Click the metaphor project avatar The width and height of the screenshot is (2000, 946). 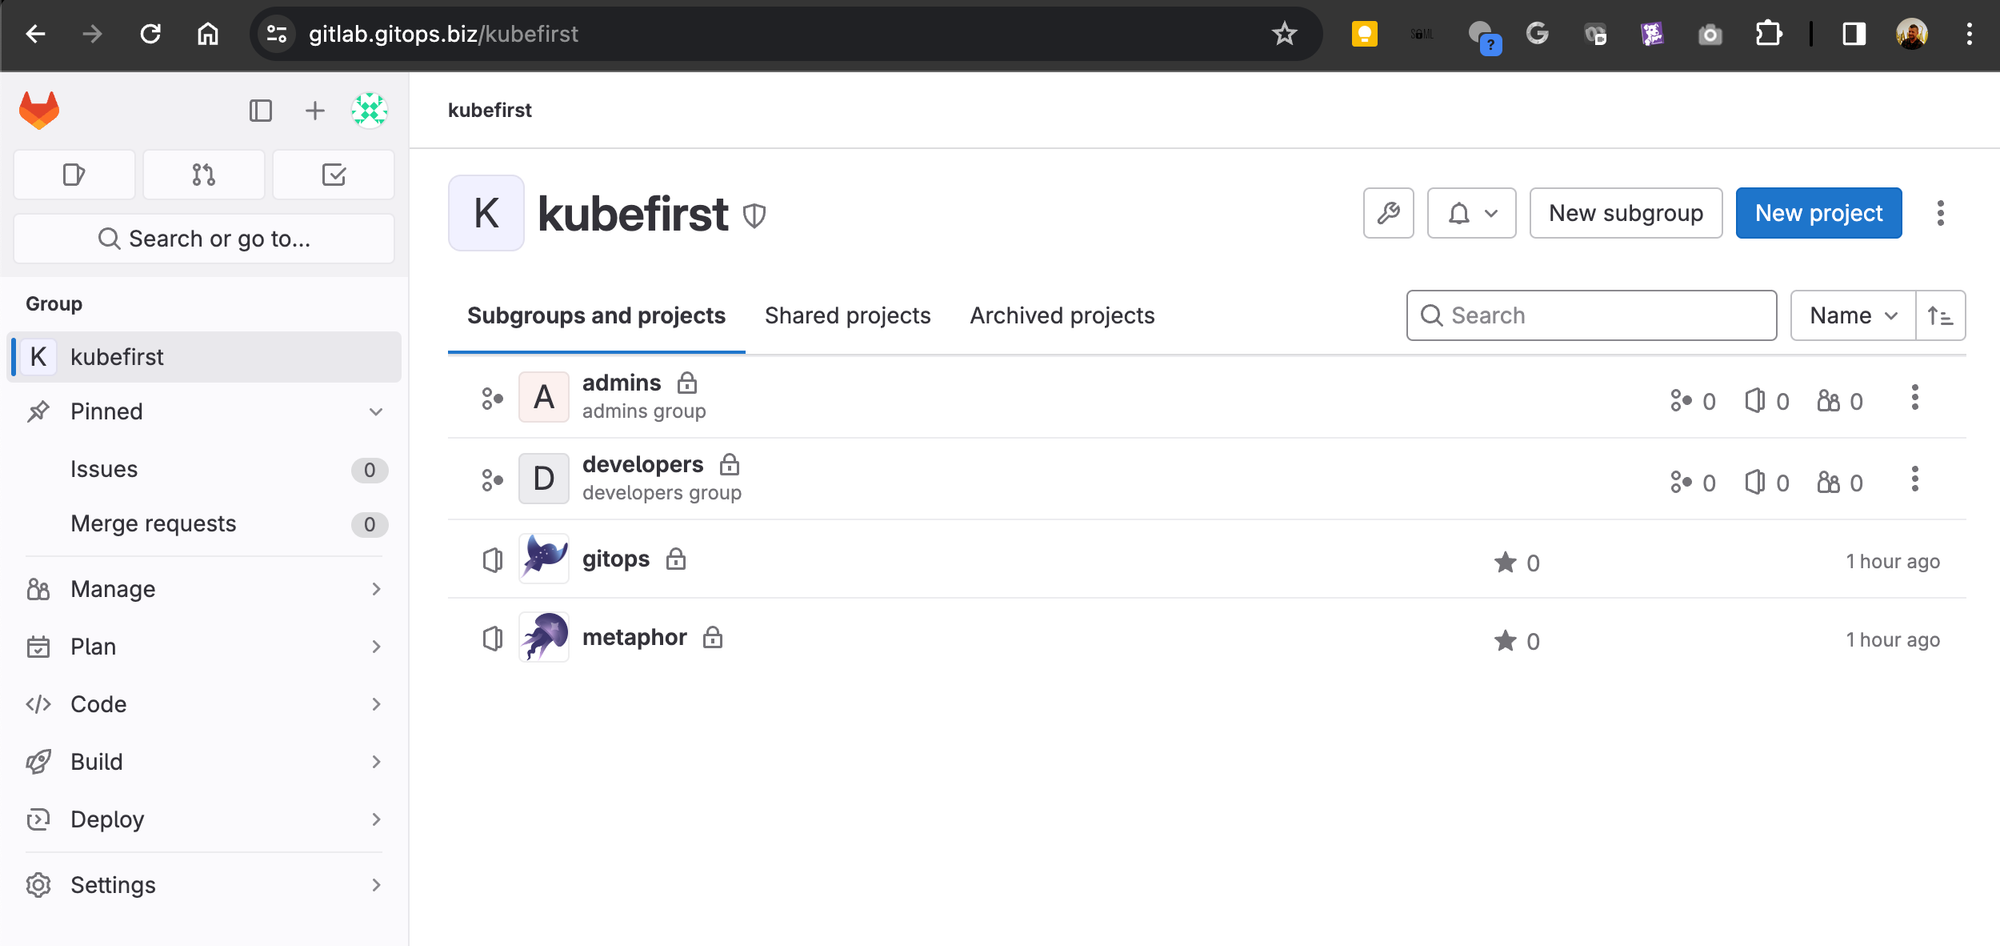544,637
